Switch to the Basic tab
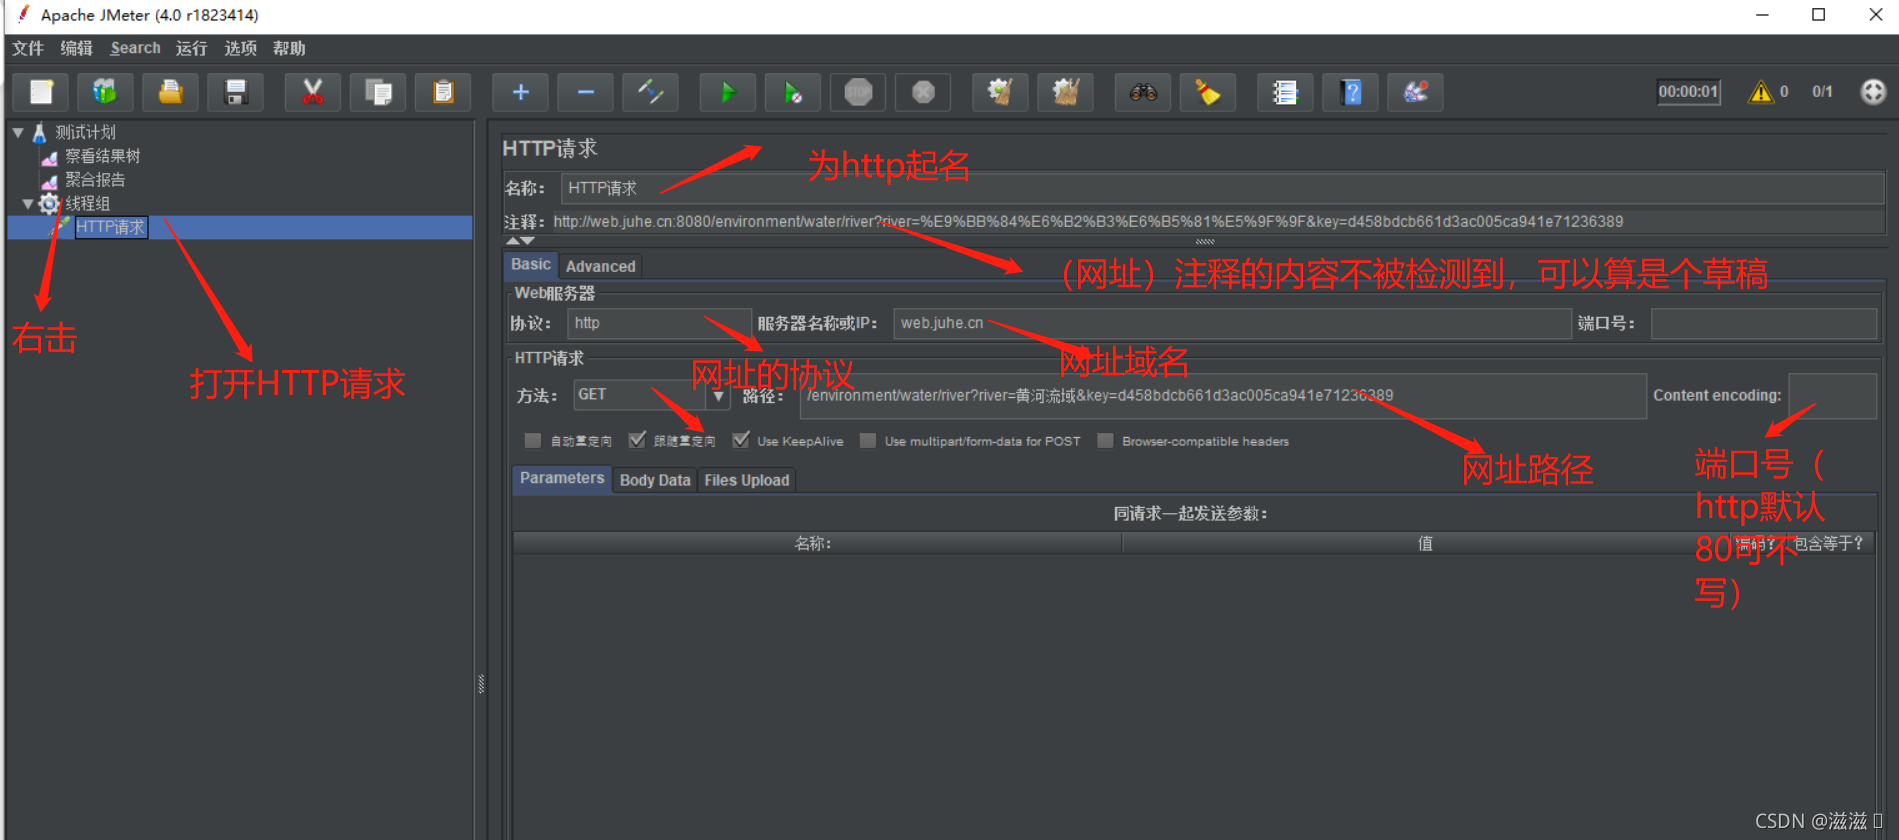This screenshot has height=840, width=1899. pyautogui.click(x=530, y=264)
